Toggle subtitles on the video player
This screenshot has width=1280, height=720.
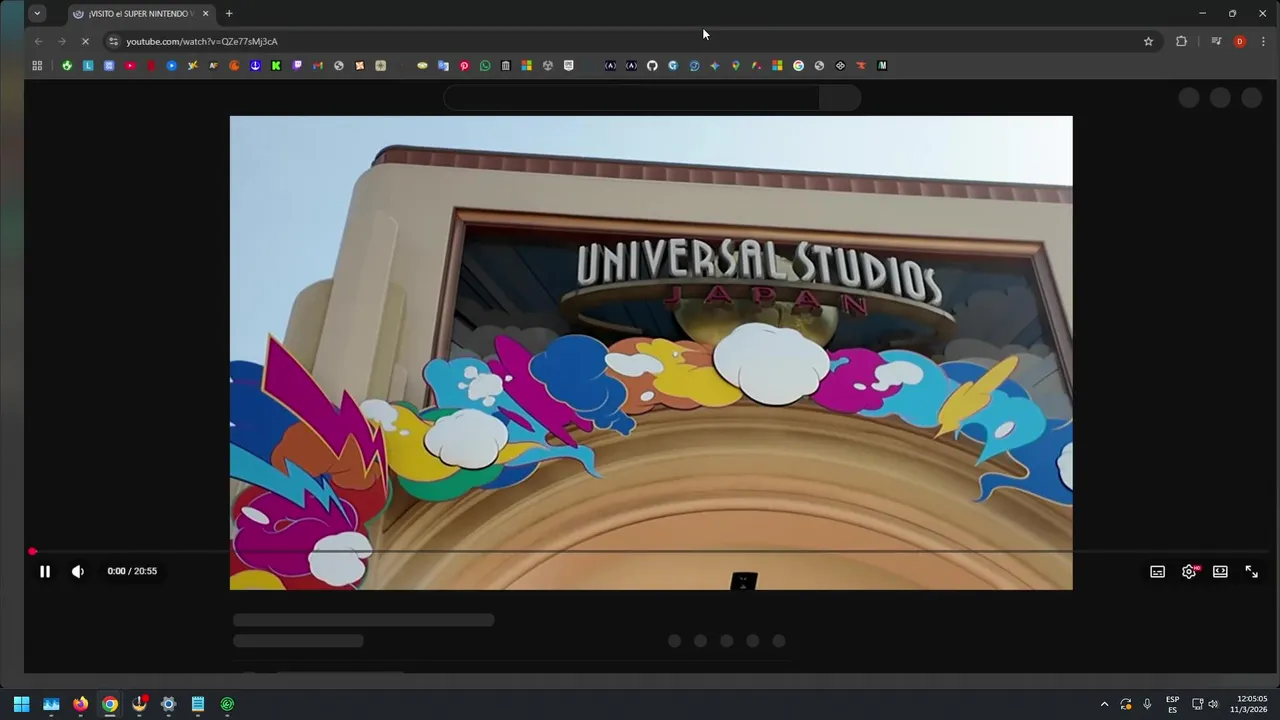(x=1157, y=571)
